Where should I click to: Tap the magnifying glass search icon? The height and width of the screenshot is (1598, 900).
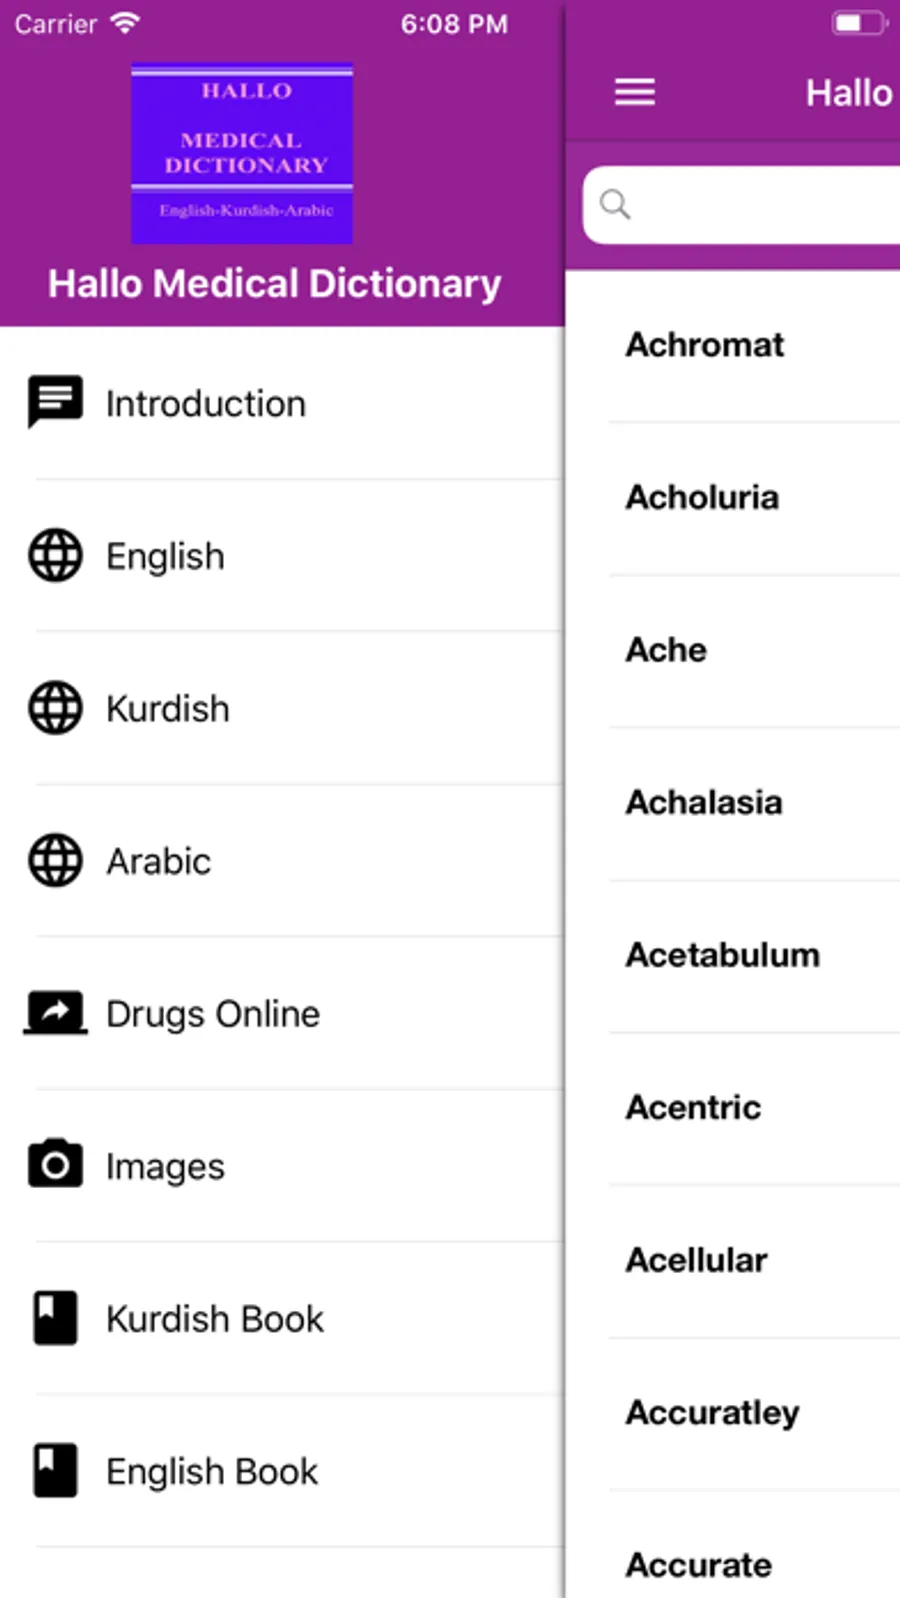pyautogui.click(x=615, y=205)
